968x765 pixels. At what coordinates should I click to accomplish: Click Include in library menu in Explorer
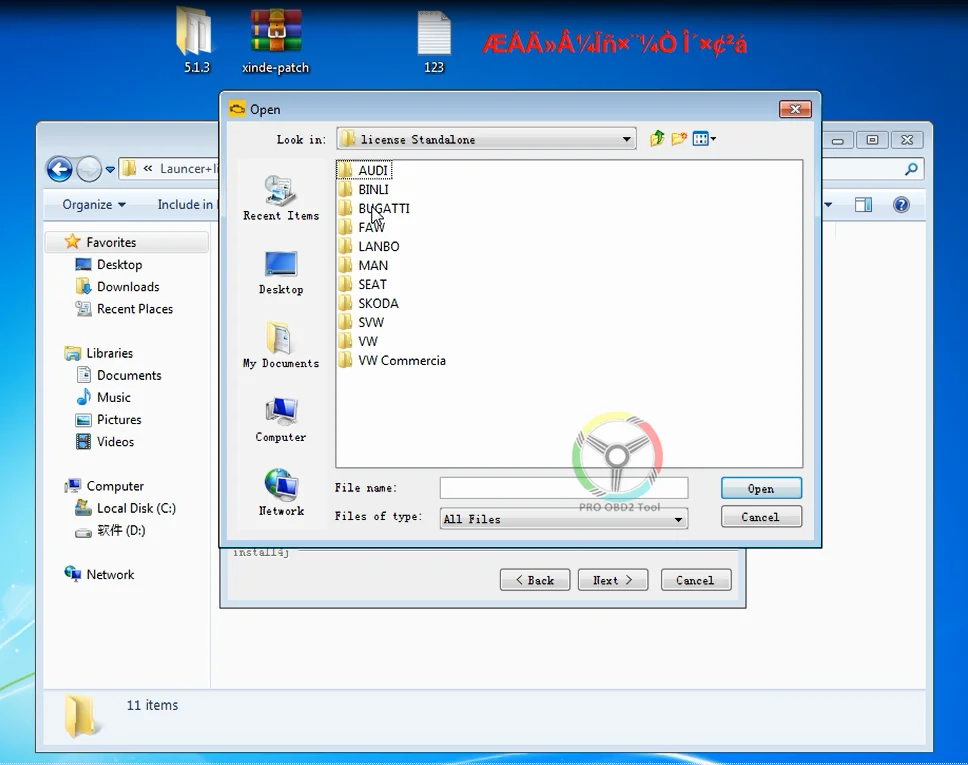click(185, 204)
